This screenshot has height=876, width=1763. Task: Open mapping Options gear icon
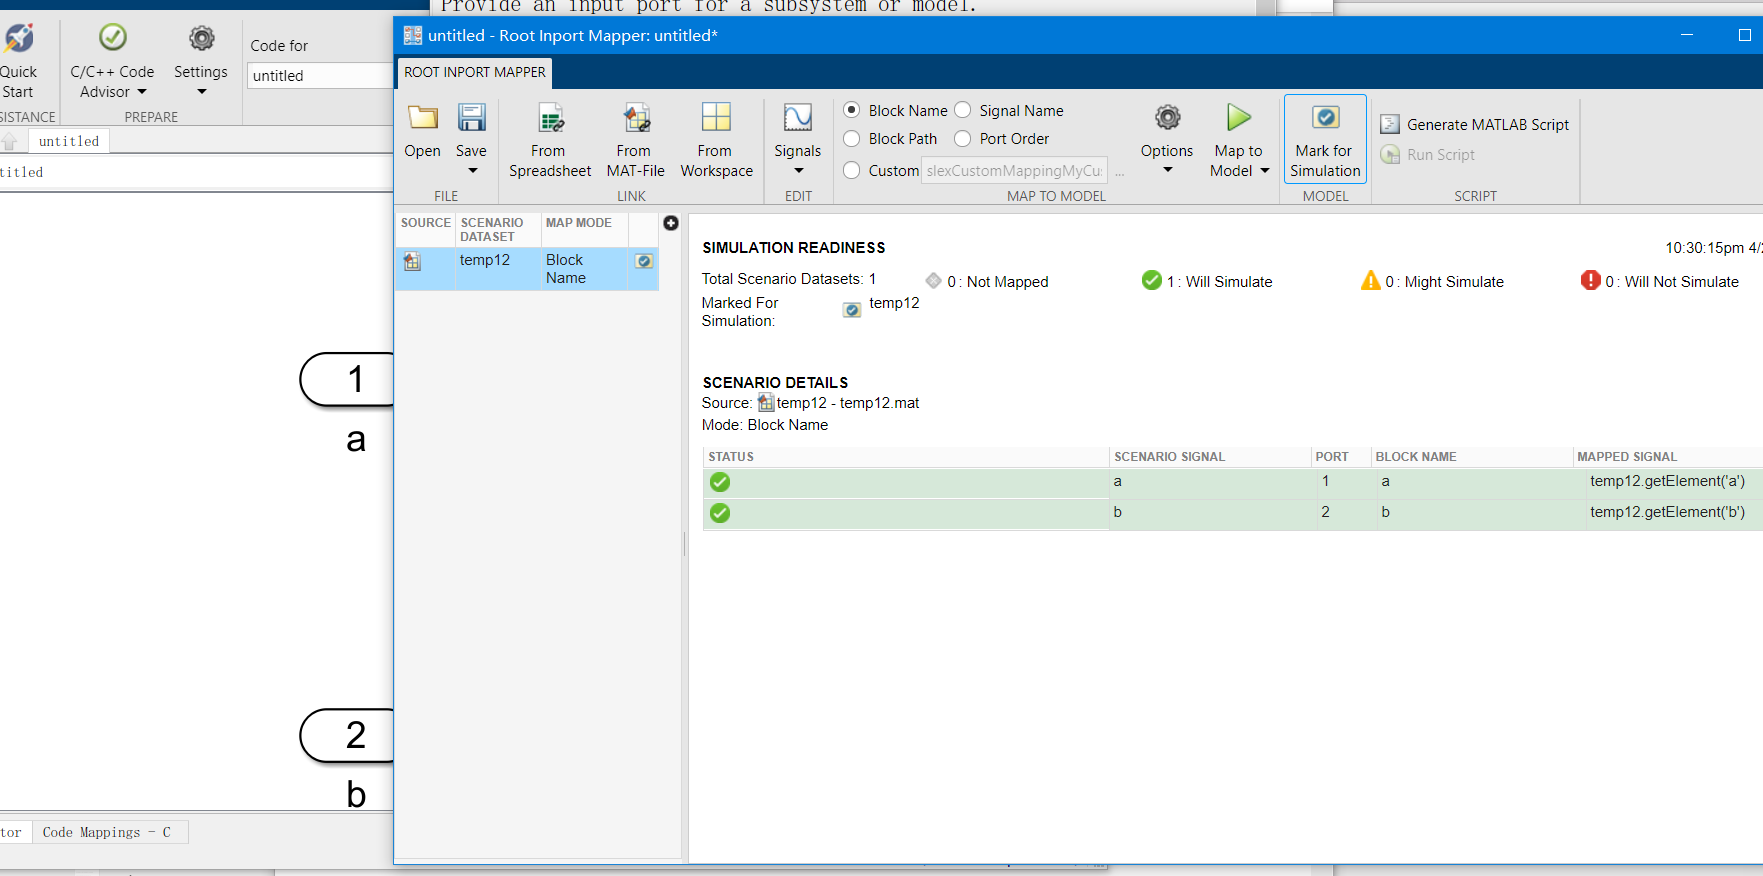pos(1167,118)
